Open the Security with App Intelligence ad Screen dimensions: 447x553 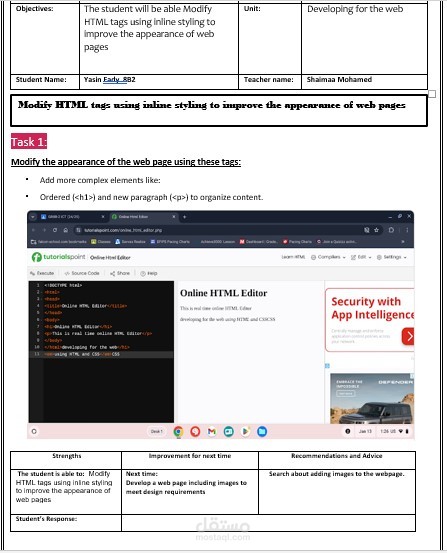[x=369, y=320]
